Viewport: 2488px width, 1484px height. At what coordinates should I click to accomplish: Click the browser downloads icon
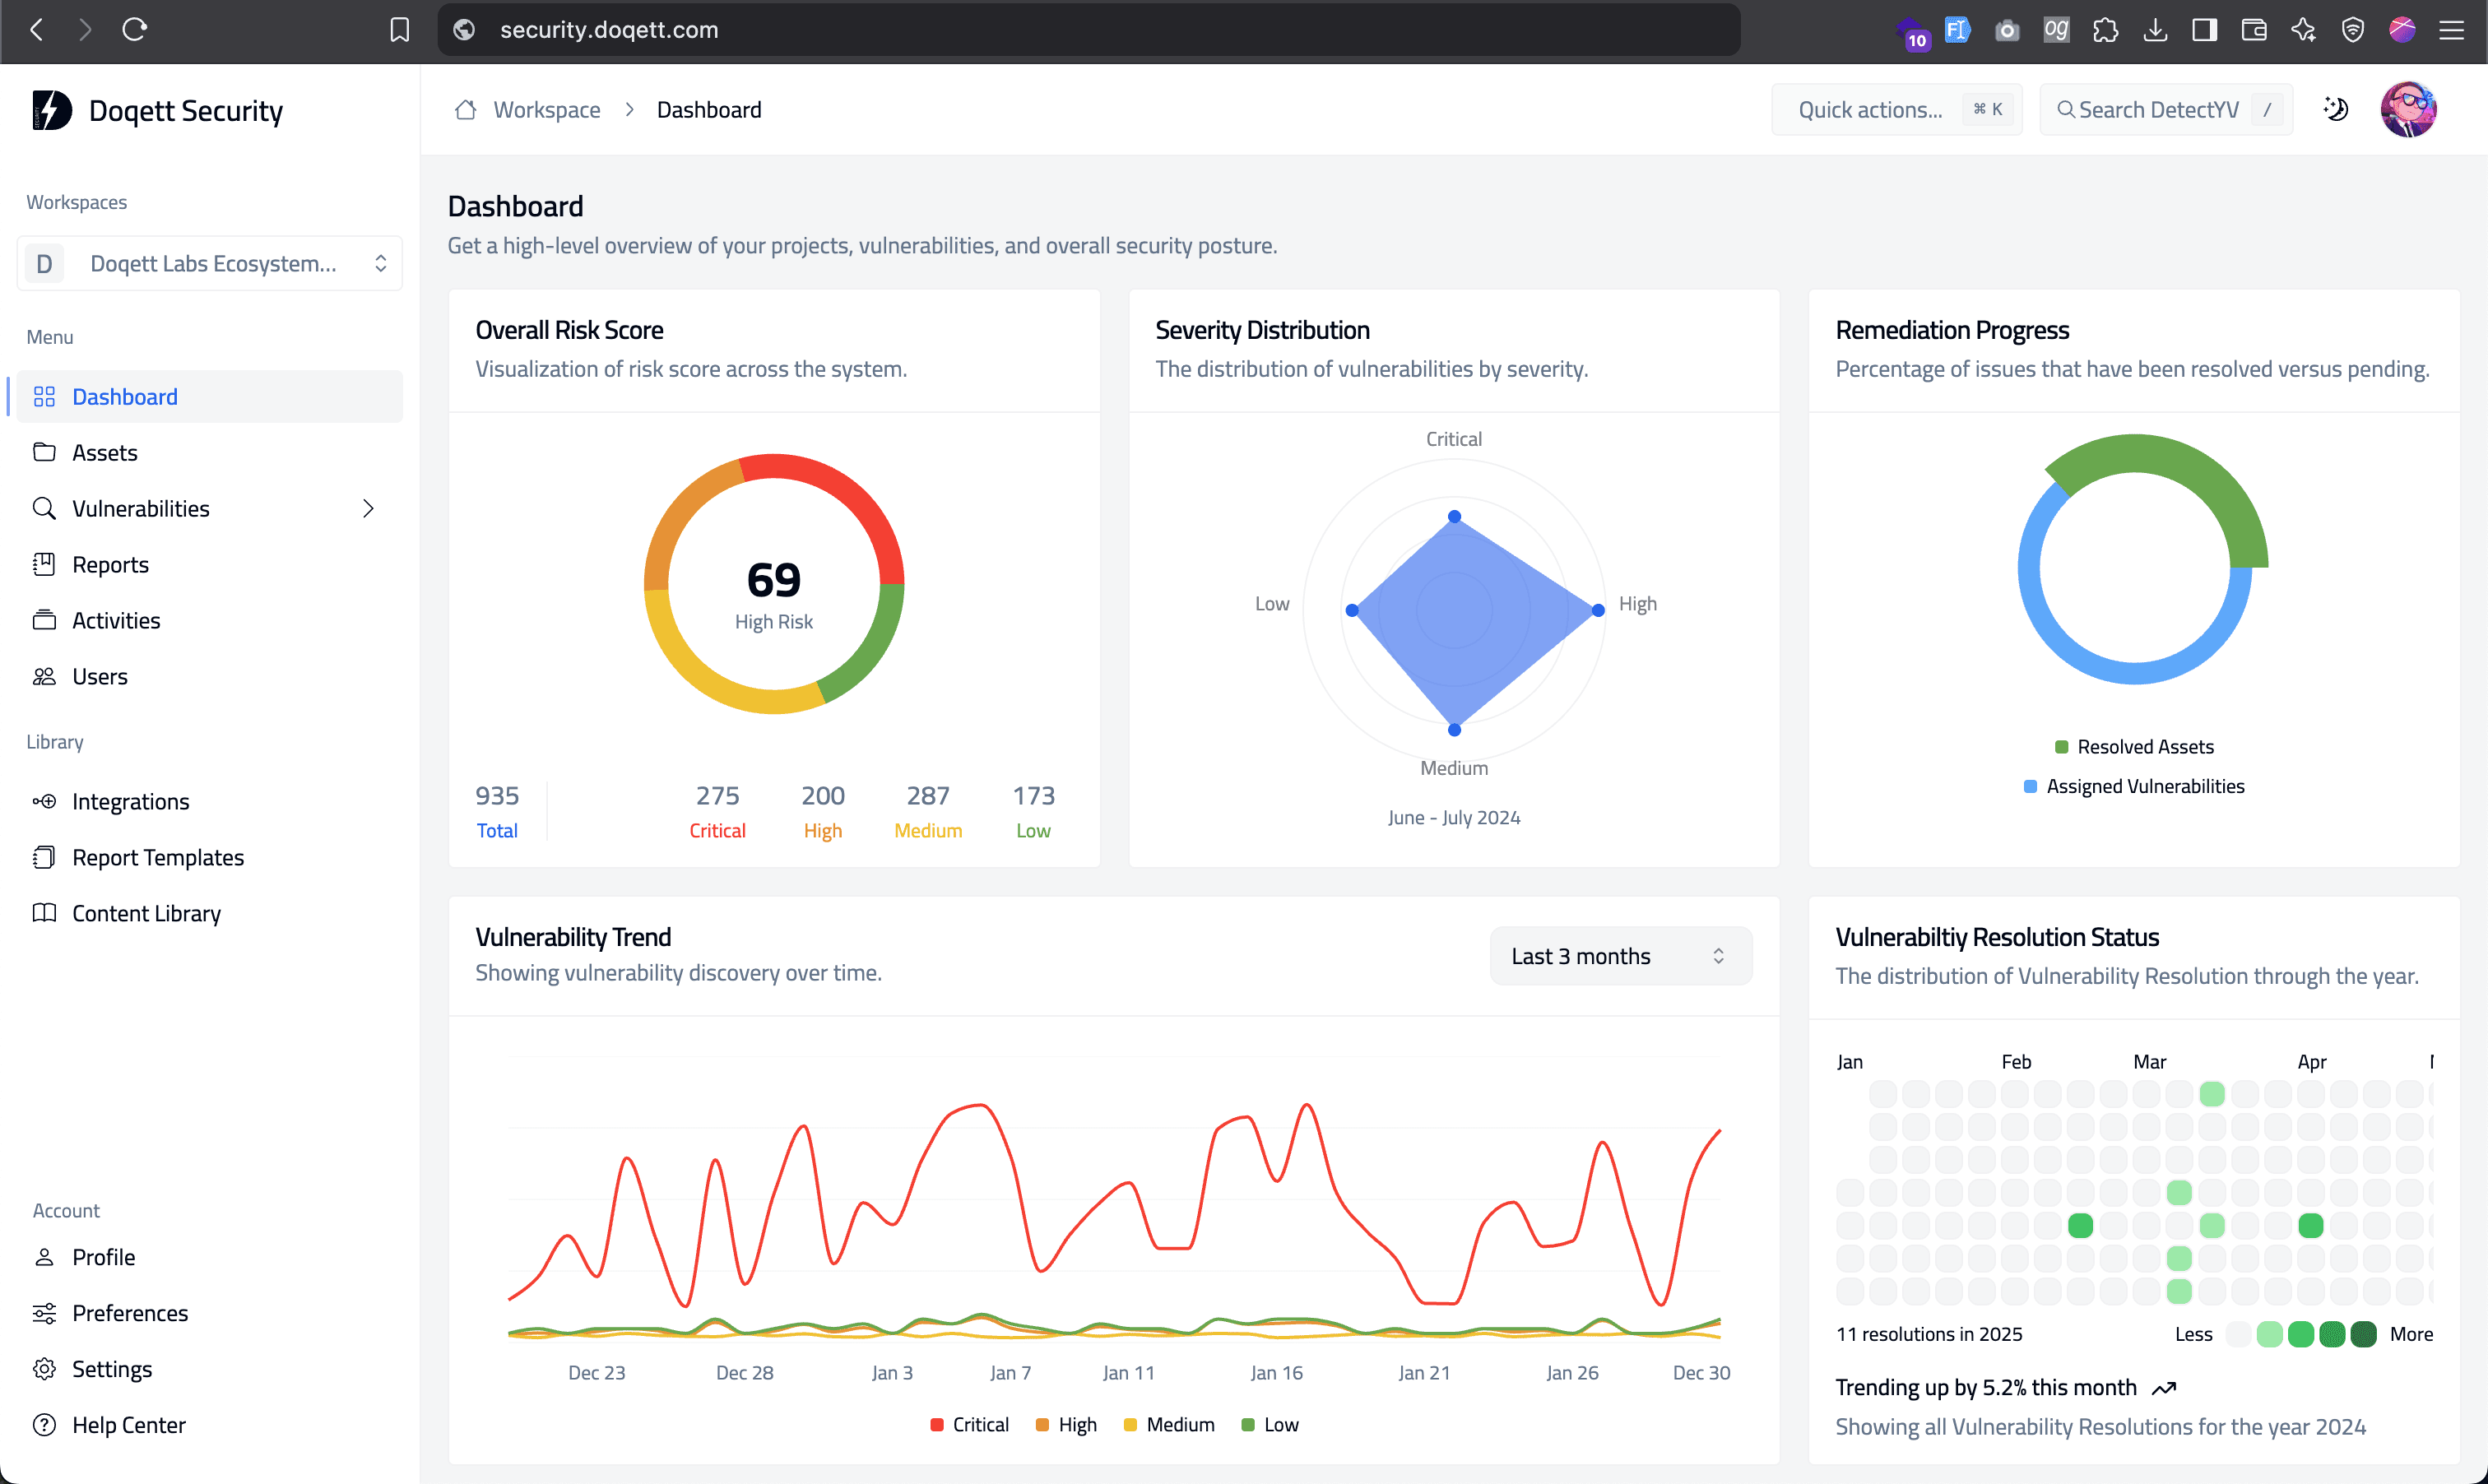[x=2155, y=30]
